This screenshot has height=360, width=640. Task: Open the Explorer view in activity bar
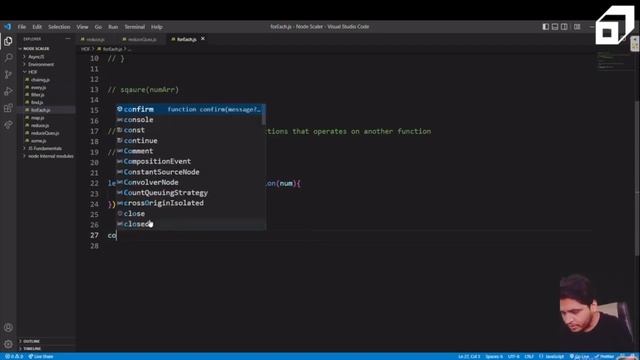click(8, 41)
